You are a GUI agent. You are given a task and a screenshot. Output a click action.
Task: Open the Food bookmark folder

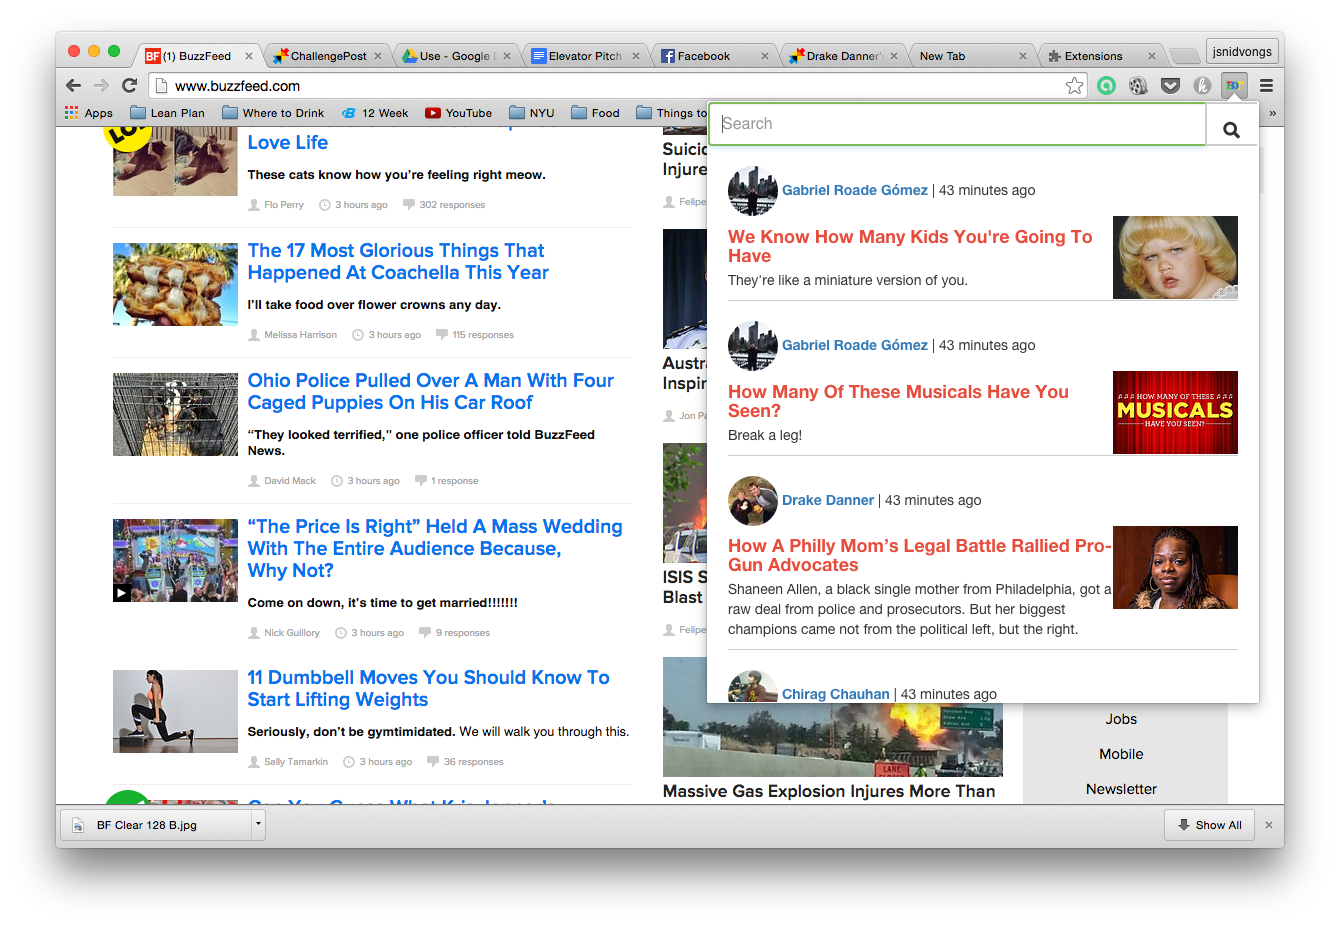pos(595,113)
